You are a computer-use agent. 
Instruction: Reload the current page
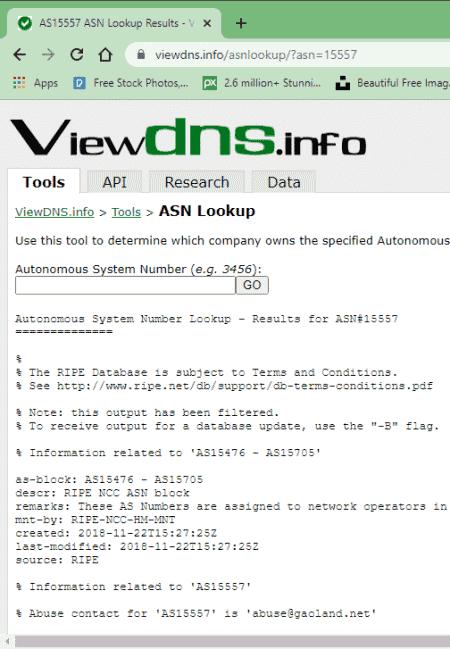pyautogui.click(x=77, y=55)
